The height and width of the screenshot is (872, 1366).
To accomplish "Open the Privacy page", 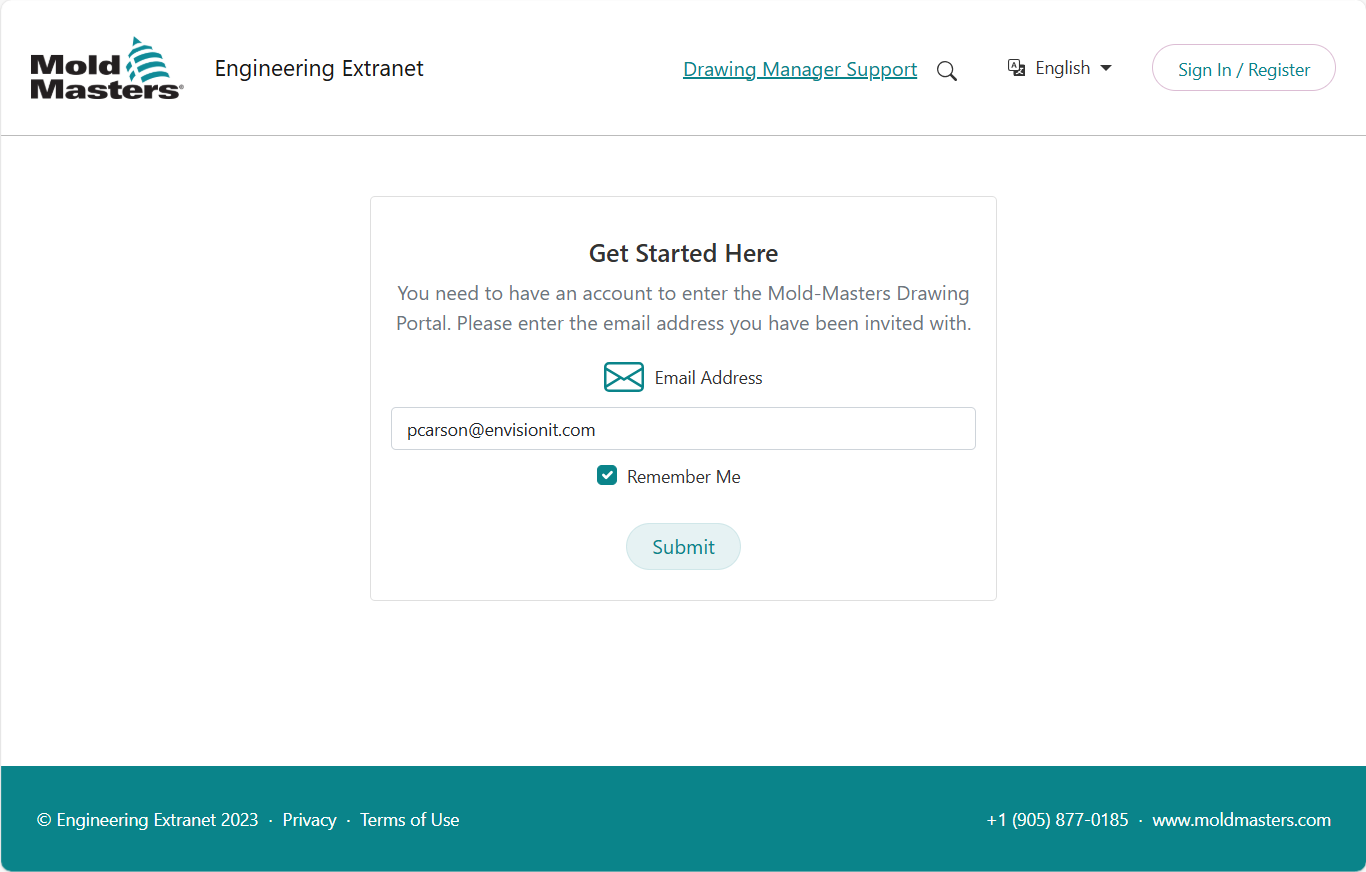I will point(310,819).
